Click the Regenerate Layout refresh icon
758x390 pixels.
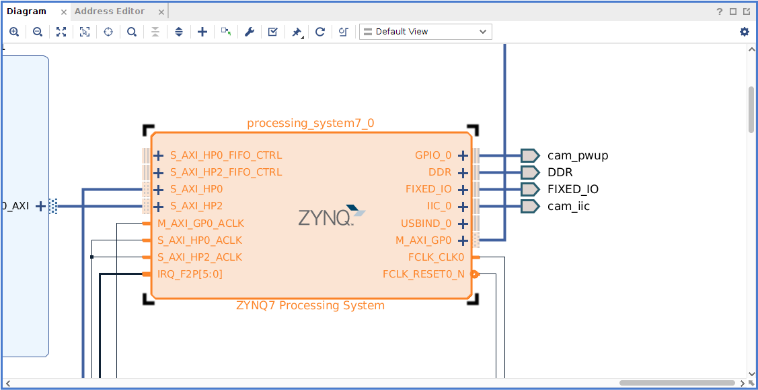[320, 32]
